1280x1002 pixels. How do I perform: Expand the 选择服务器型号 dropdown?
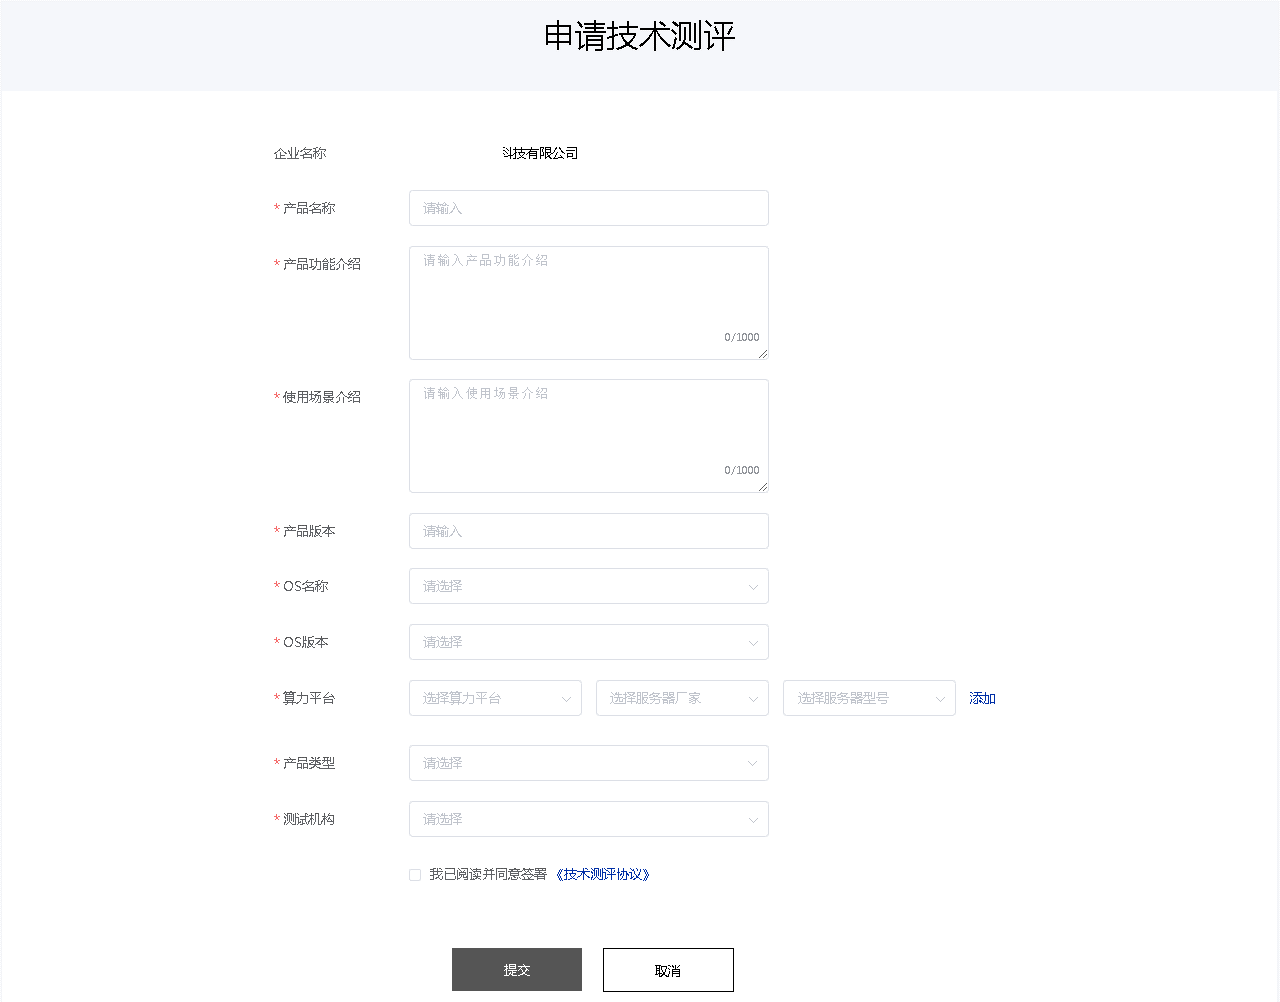868,698
